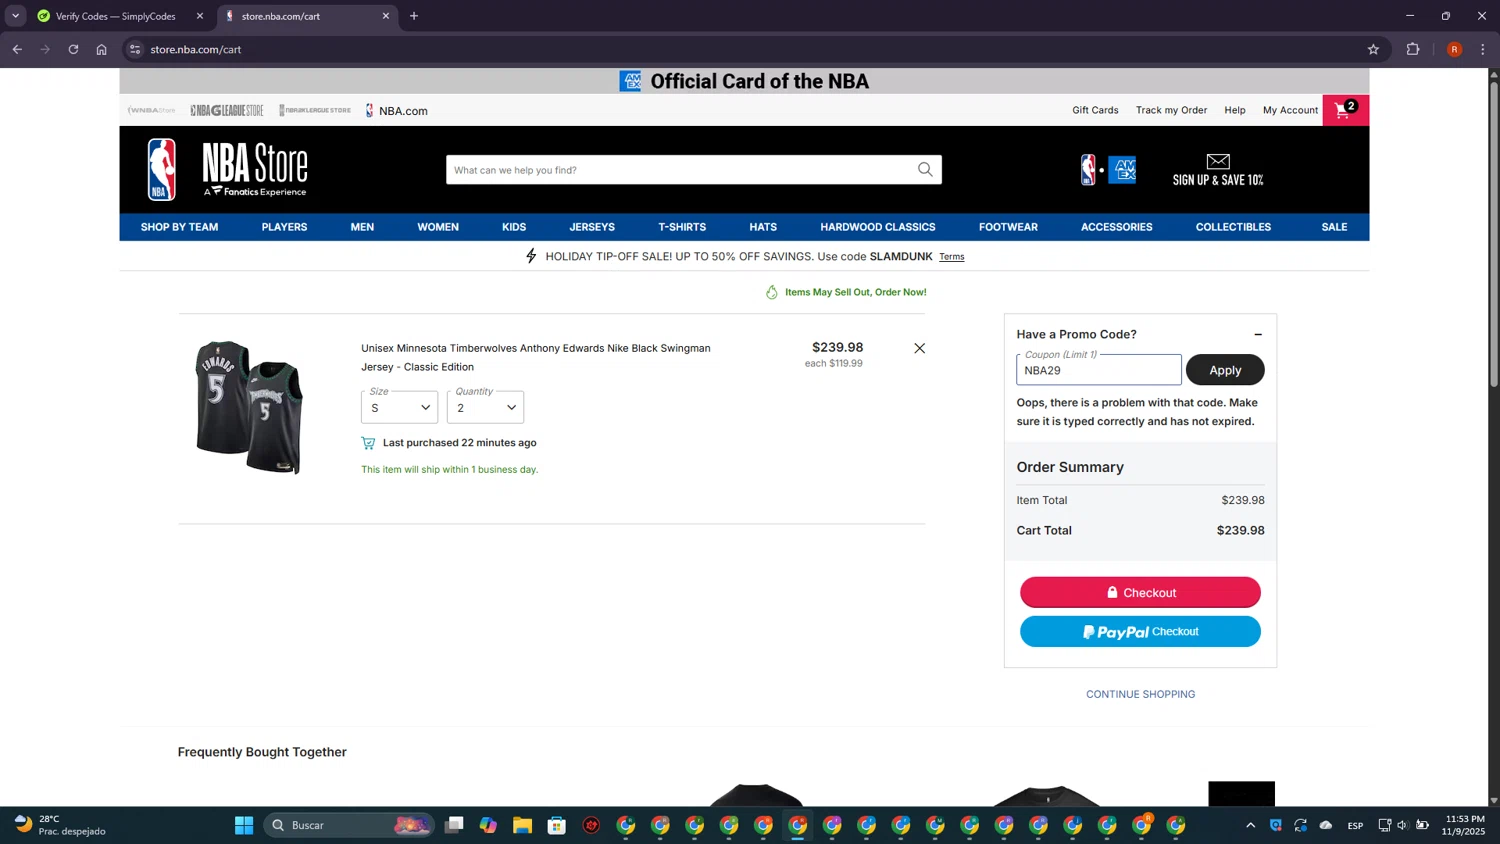Click the Official Card of the NBA banner
Viewport: 1500px width, 844px height.
point(744,81)
